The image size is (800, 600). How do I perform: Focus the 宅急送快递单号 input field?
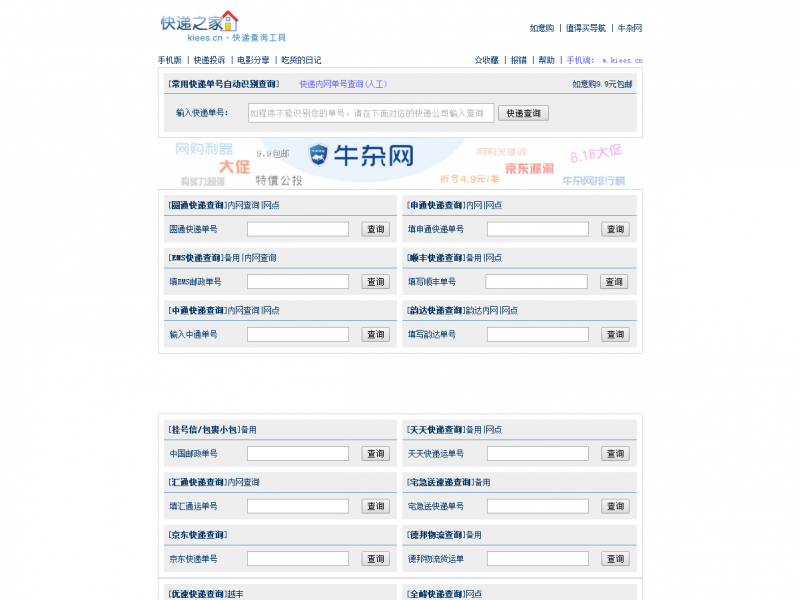click(538, 506)
